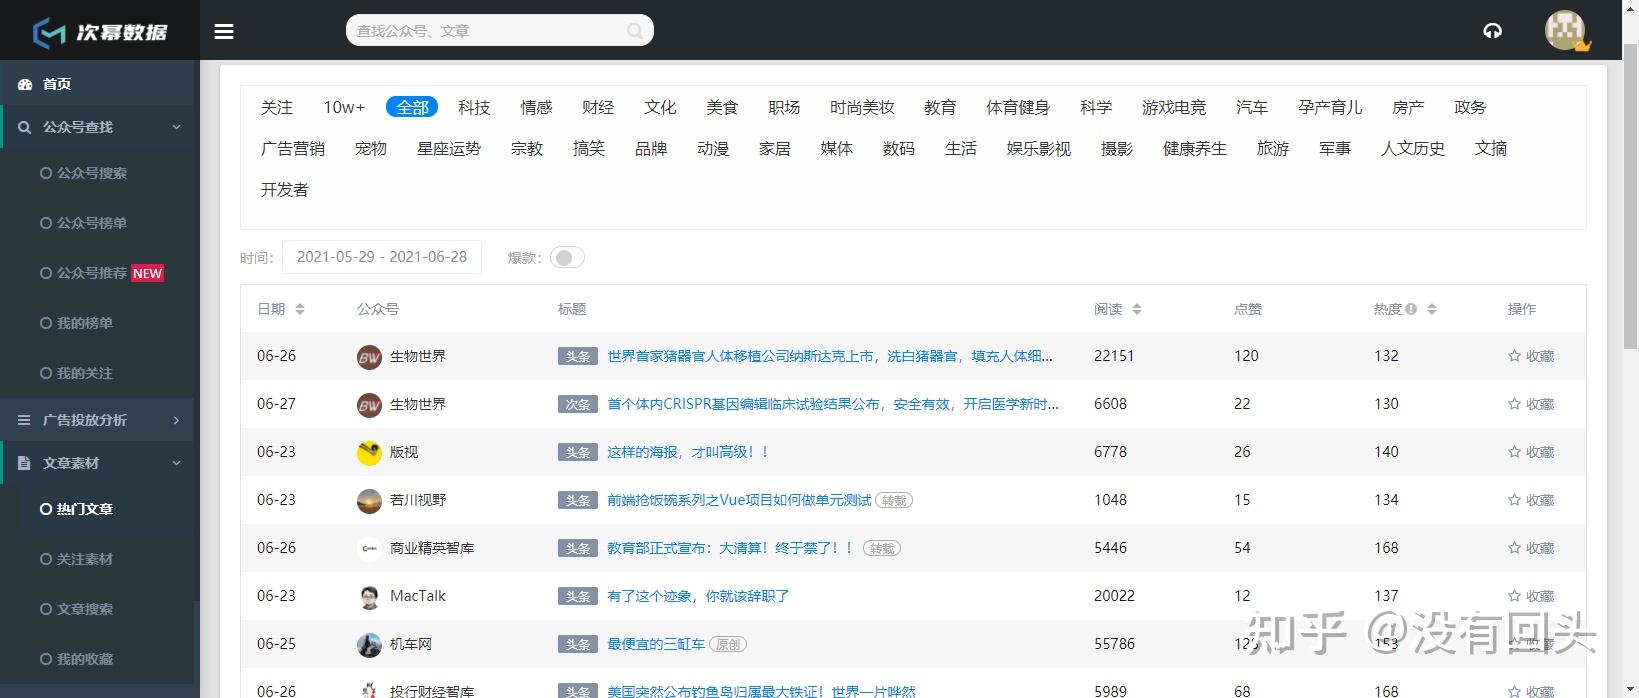Select the 开发者 category filter
The width and height of the screenshot is (1639, 698).
285,189
